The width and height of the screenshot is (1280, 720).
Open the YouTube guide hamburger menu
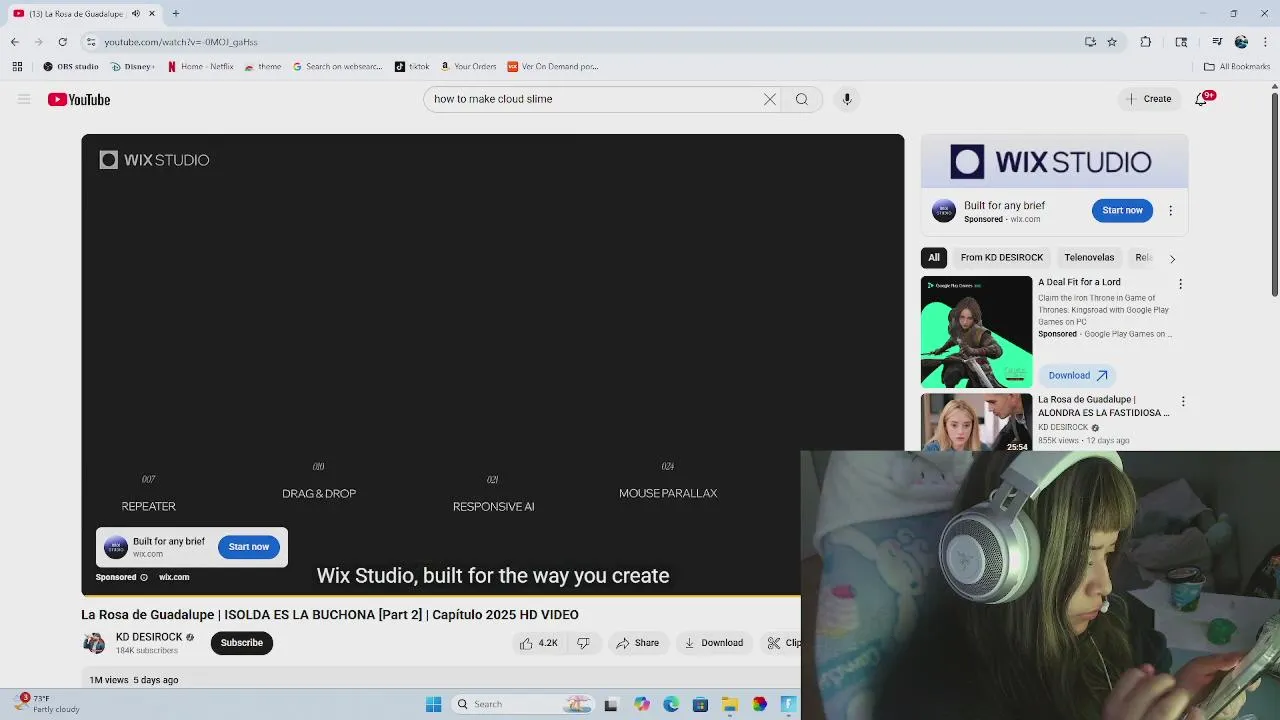point(24,99)
